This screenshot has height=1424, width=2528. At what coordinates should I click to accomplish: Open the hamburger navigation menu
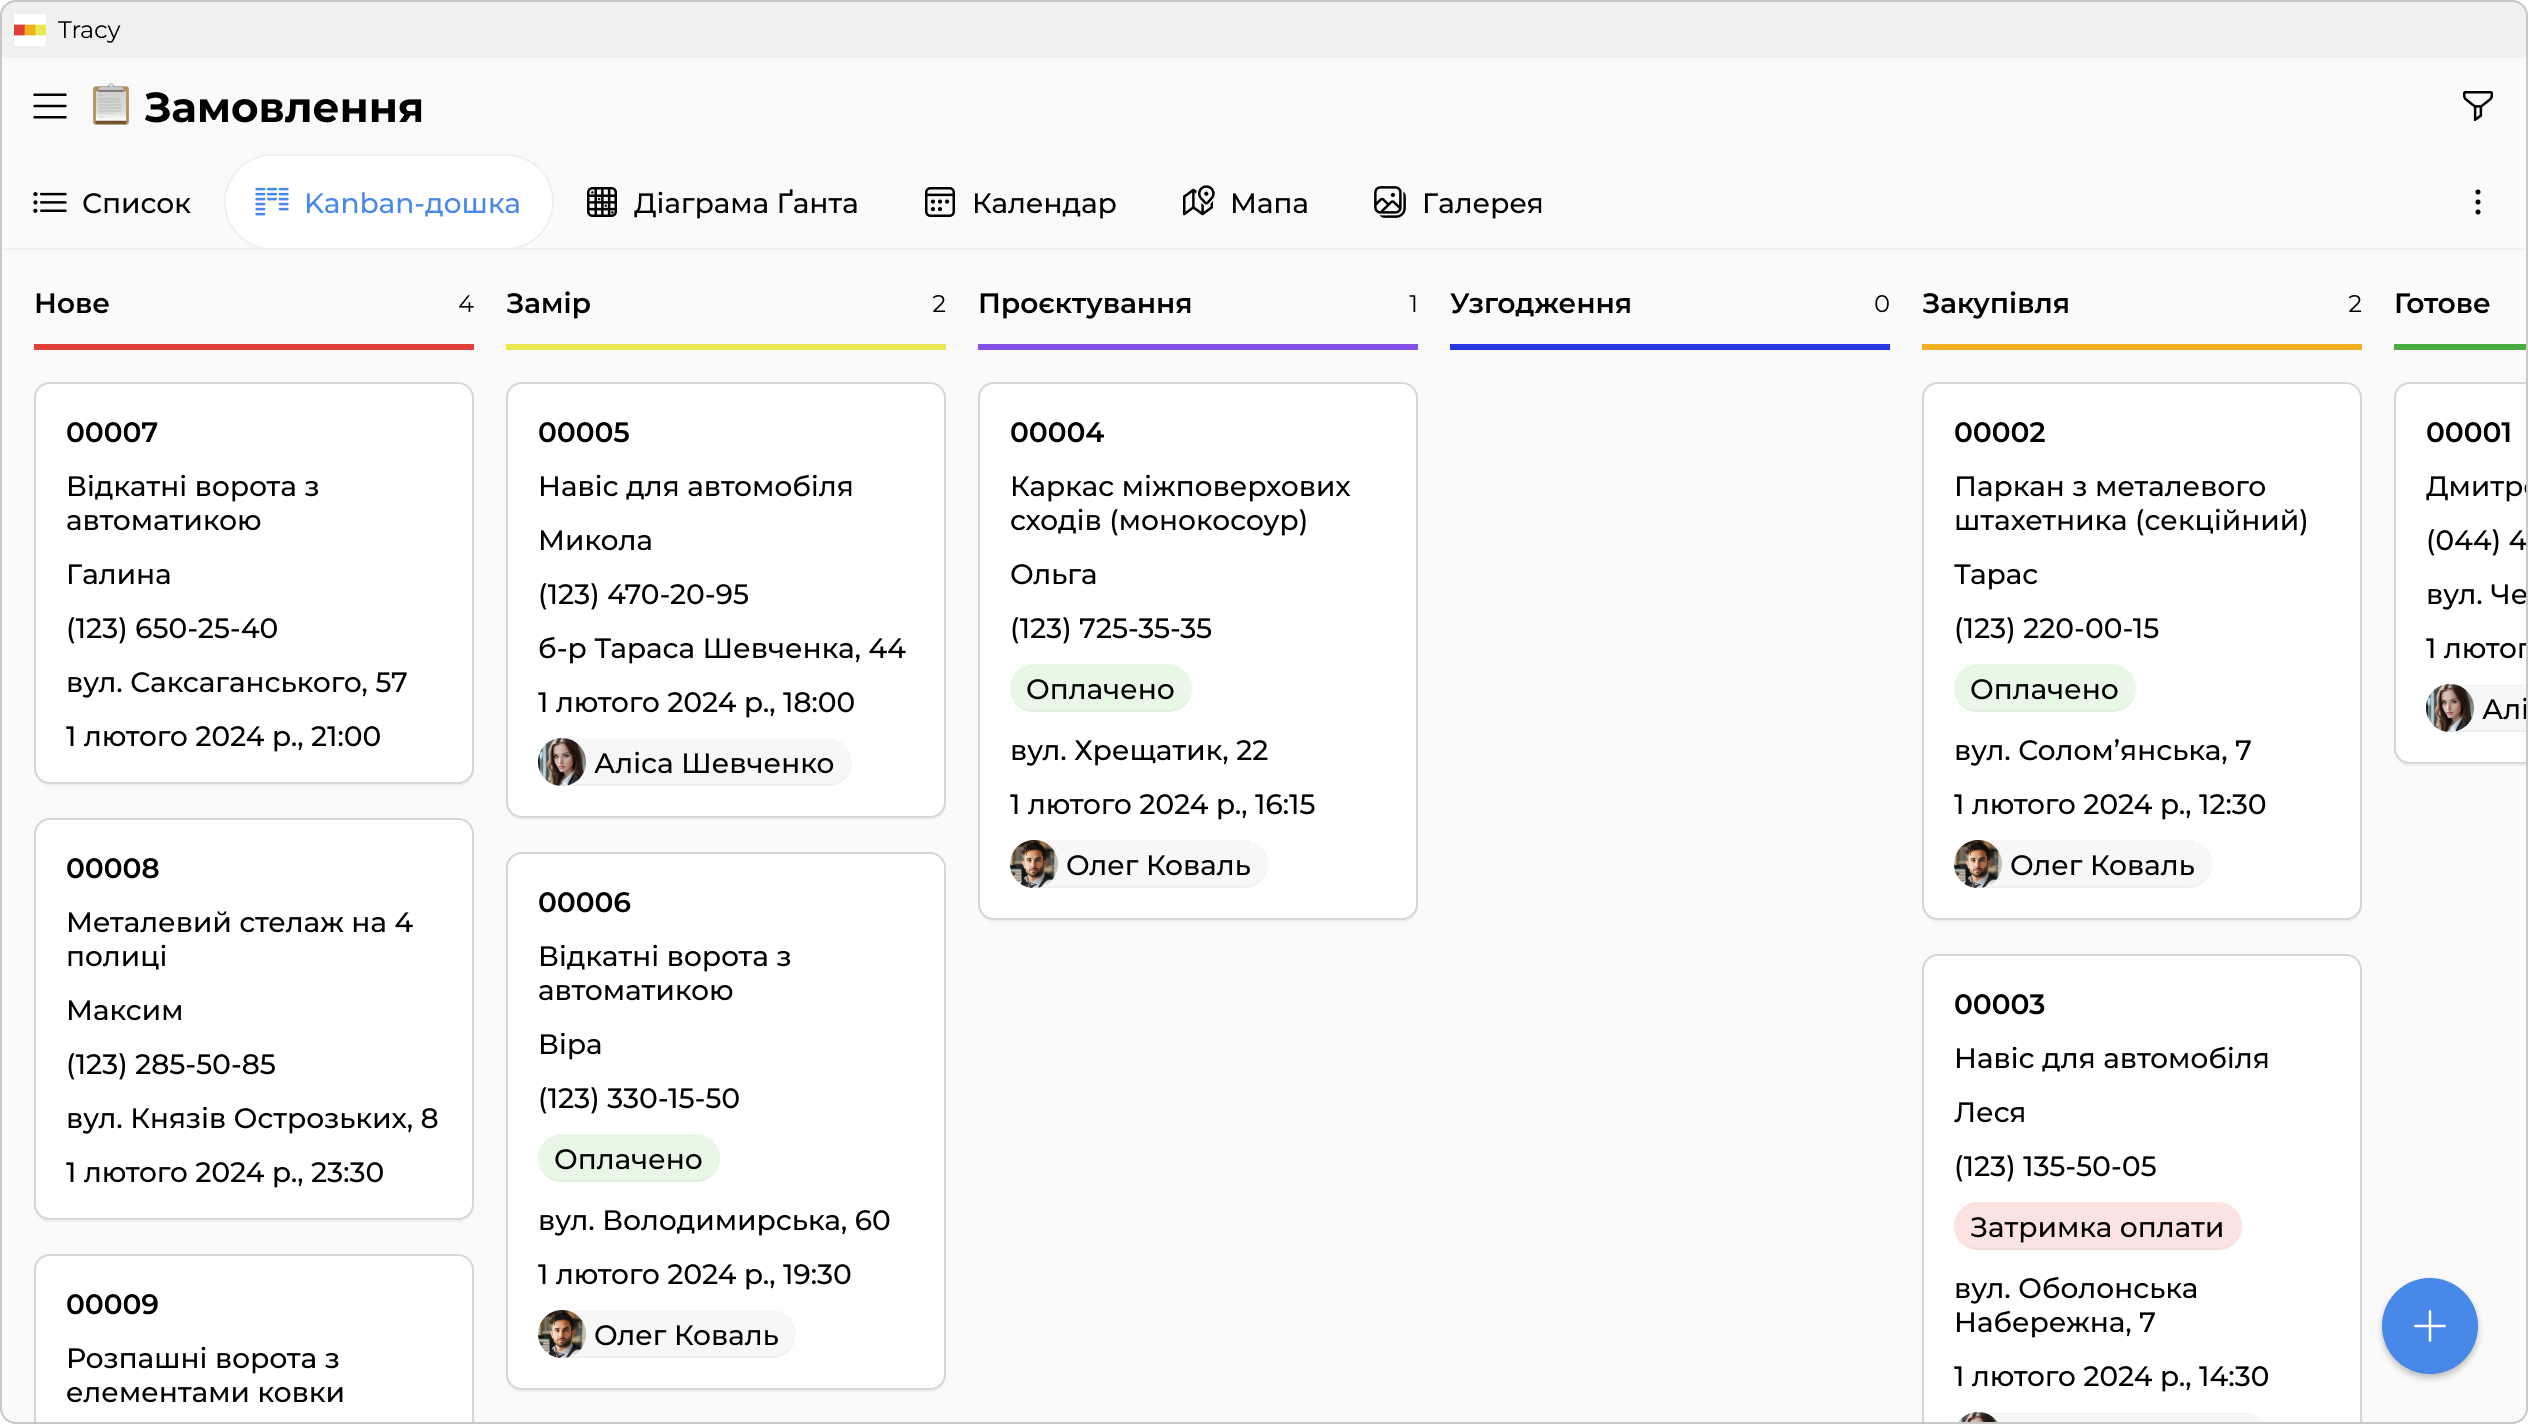50,106
